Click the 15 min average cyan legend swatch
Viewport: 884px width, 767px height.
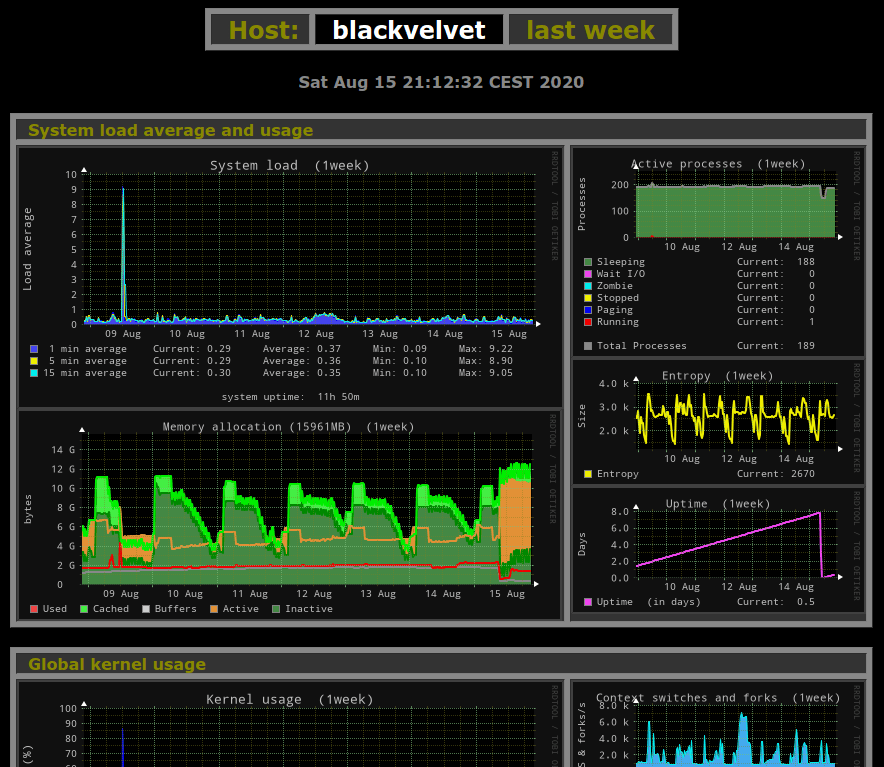[34, 373]
